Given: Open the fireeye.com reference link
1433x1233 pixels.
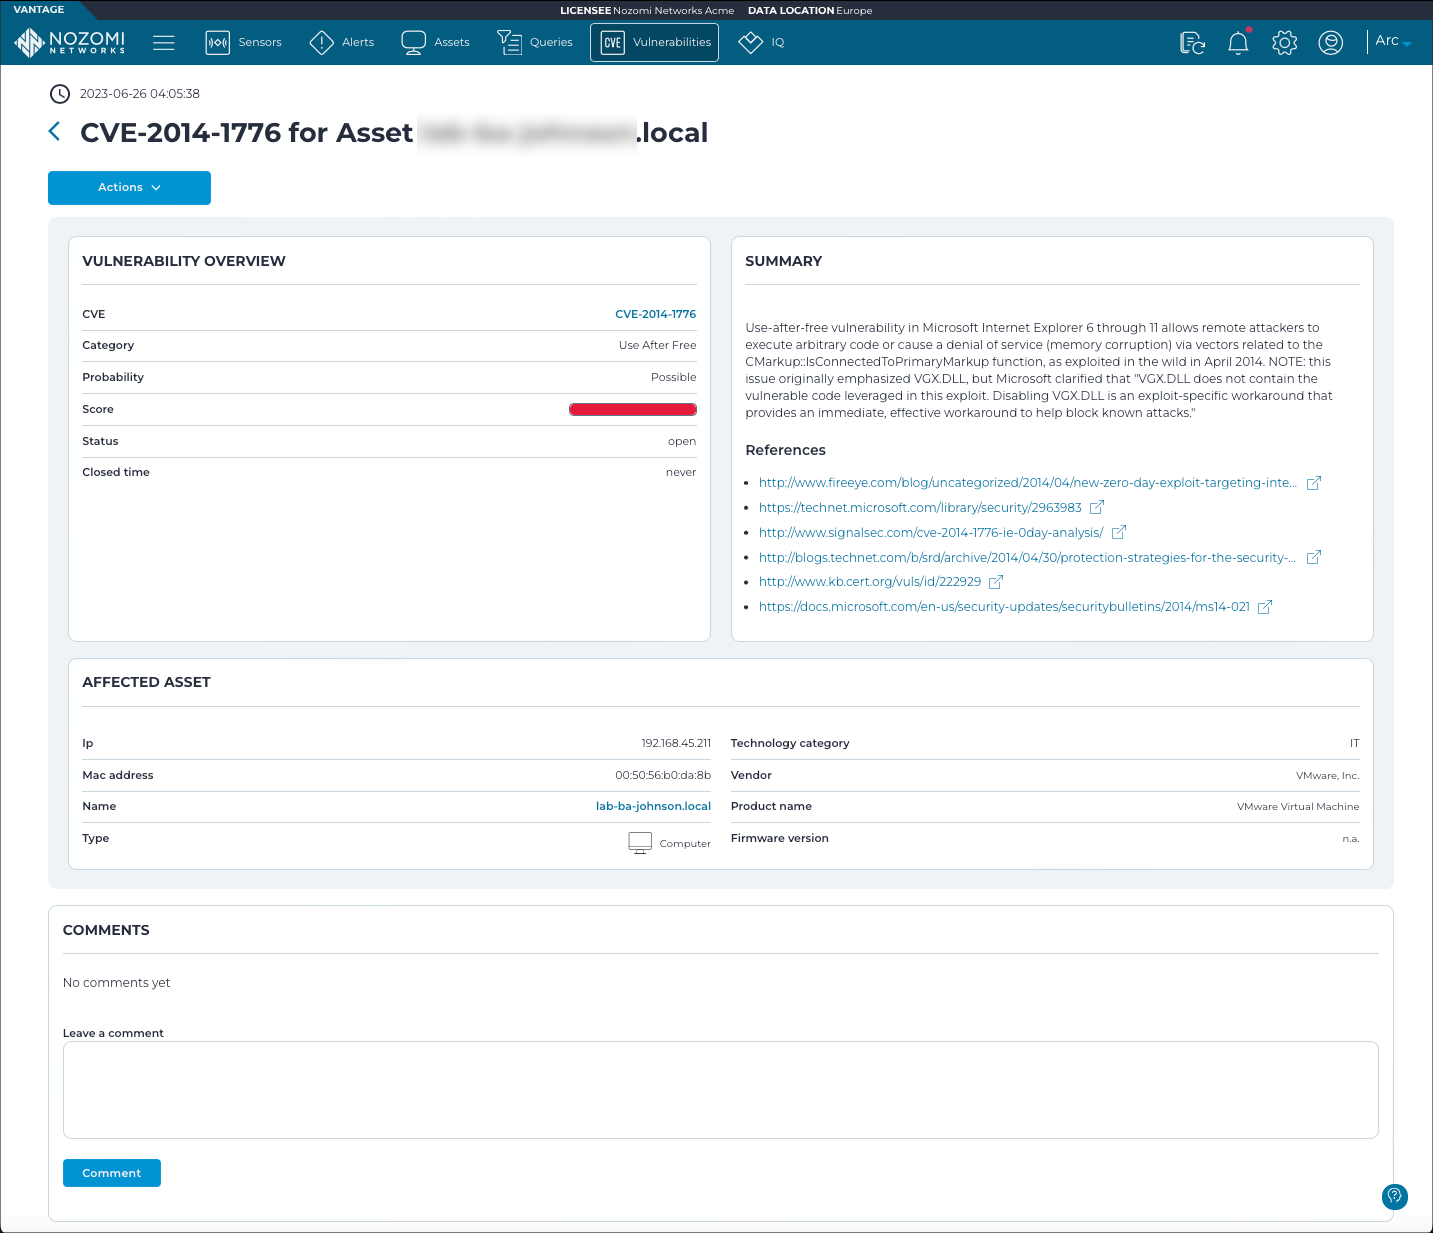Looking at the screenshot, I should click(1027, 483).
